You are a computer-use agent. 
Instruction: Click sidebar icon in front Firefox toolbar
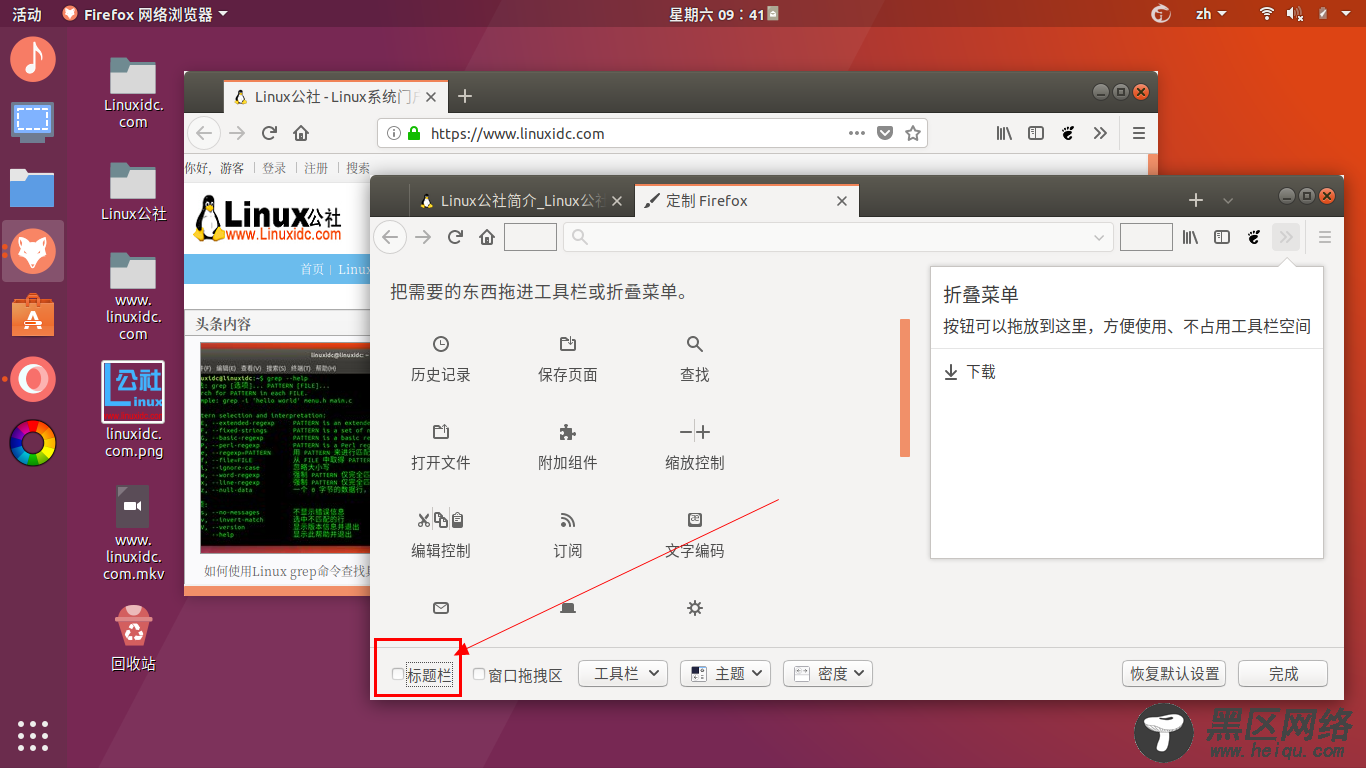click(x=1221, y=237)
